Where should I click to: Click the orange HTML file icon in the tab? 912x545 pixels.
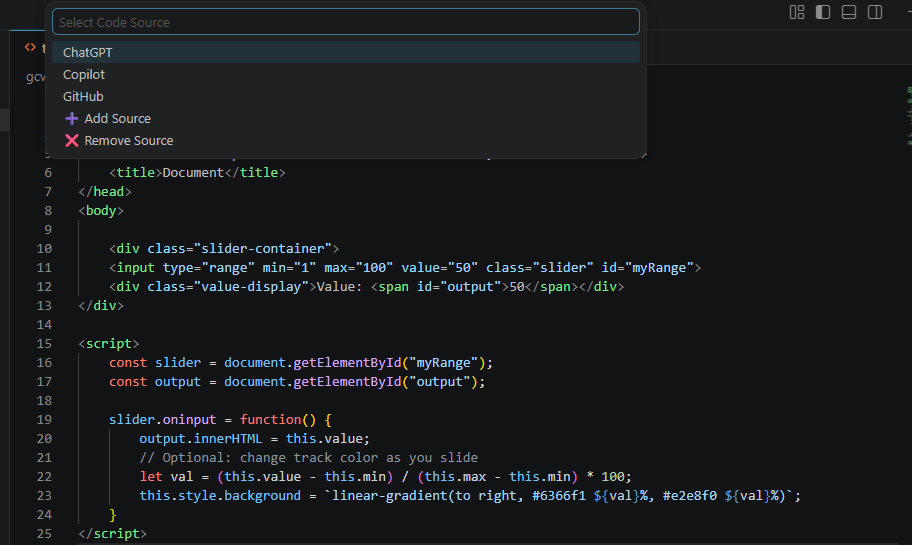(30, 47)
